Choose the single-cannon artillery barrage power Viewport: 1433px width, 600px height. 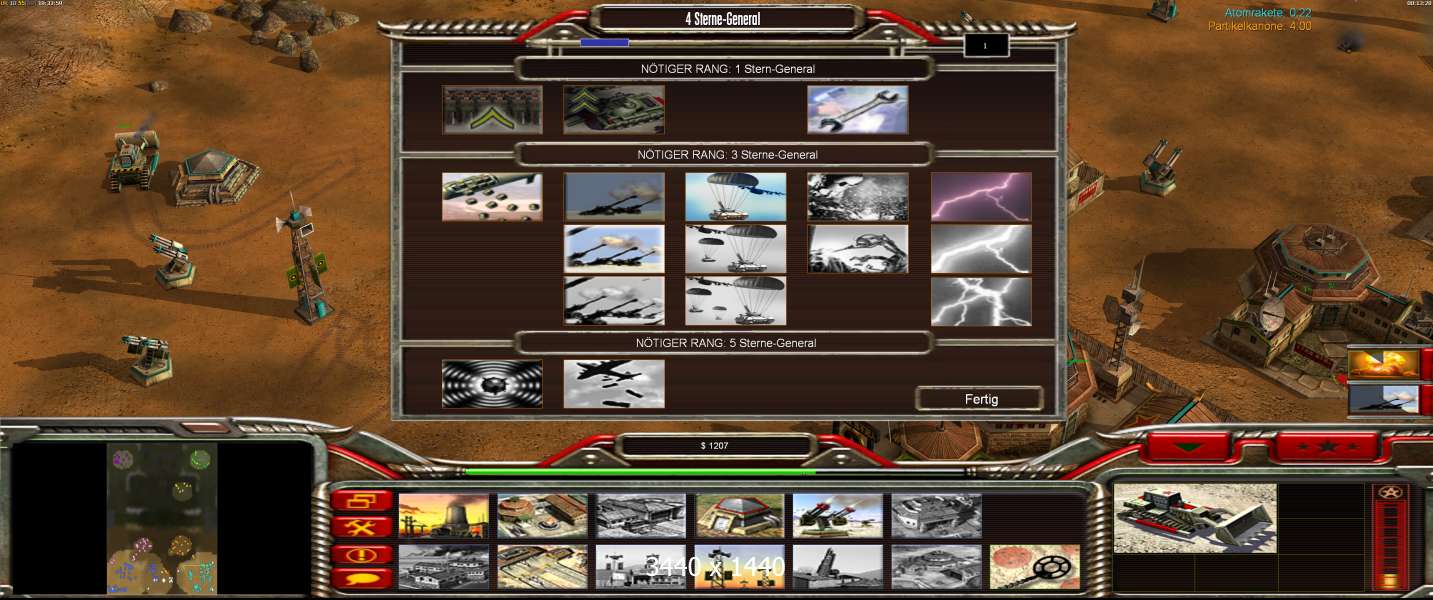(x=614, y=197)
